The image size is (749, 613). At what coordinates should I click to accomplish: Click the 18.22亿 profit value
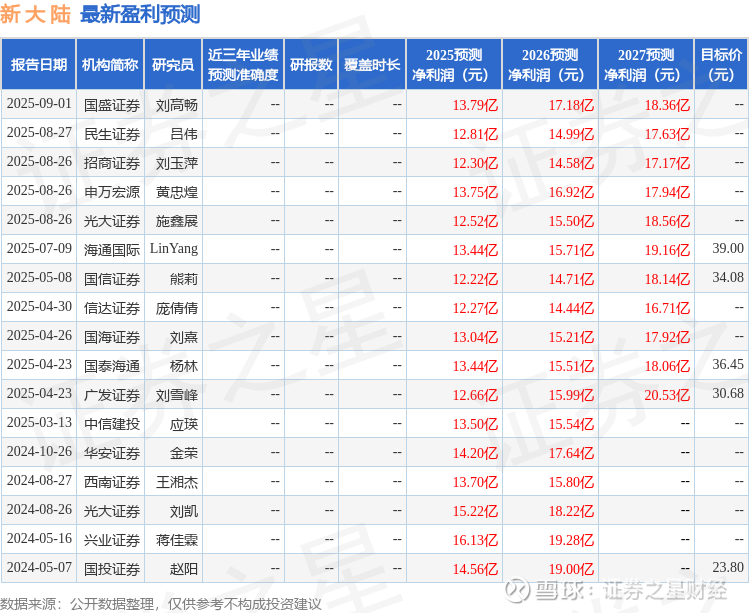pos(571,511)
